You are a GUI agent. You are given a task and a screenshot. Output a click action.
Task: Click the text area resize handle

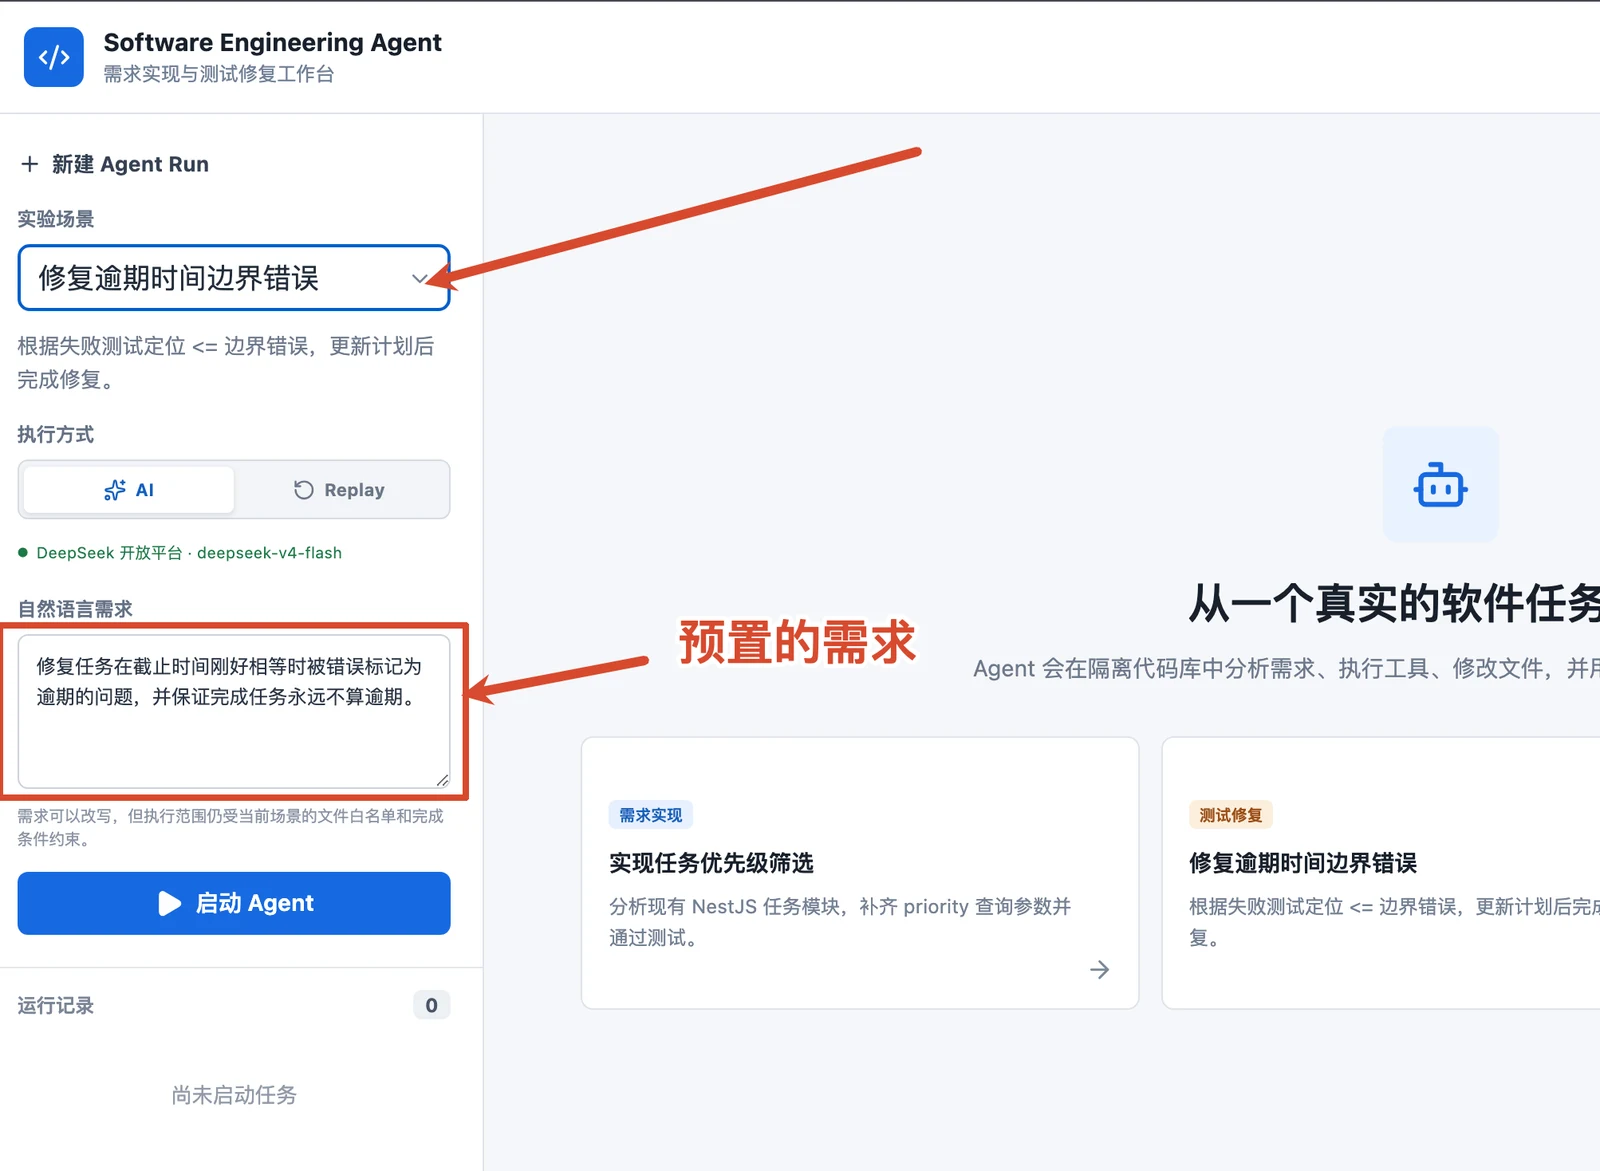[442, 780]
